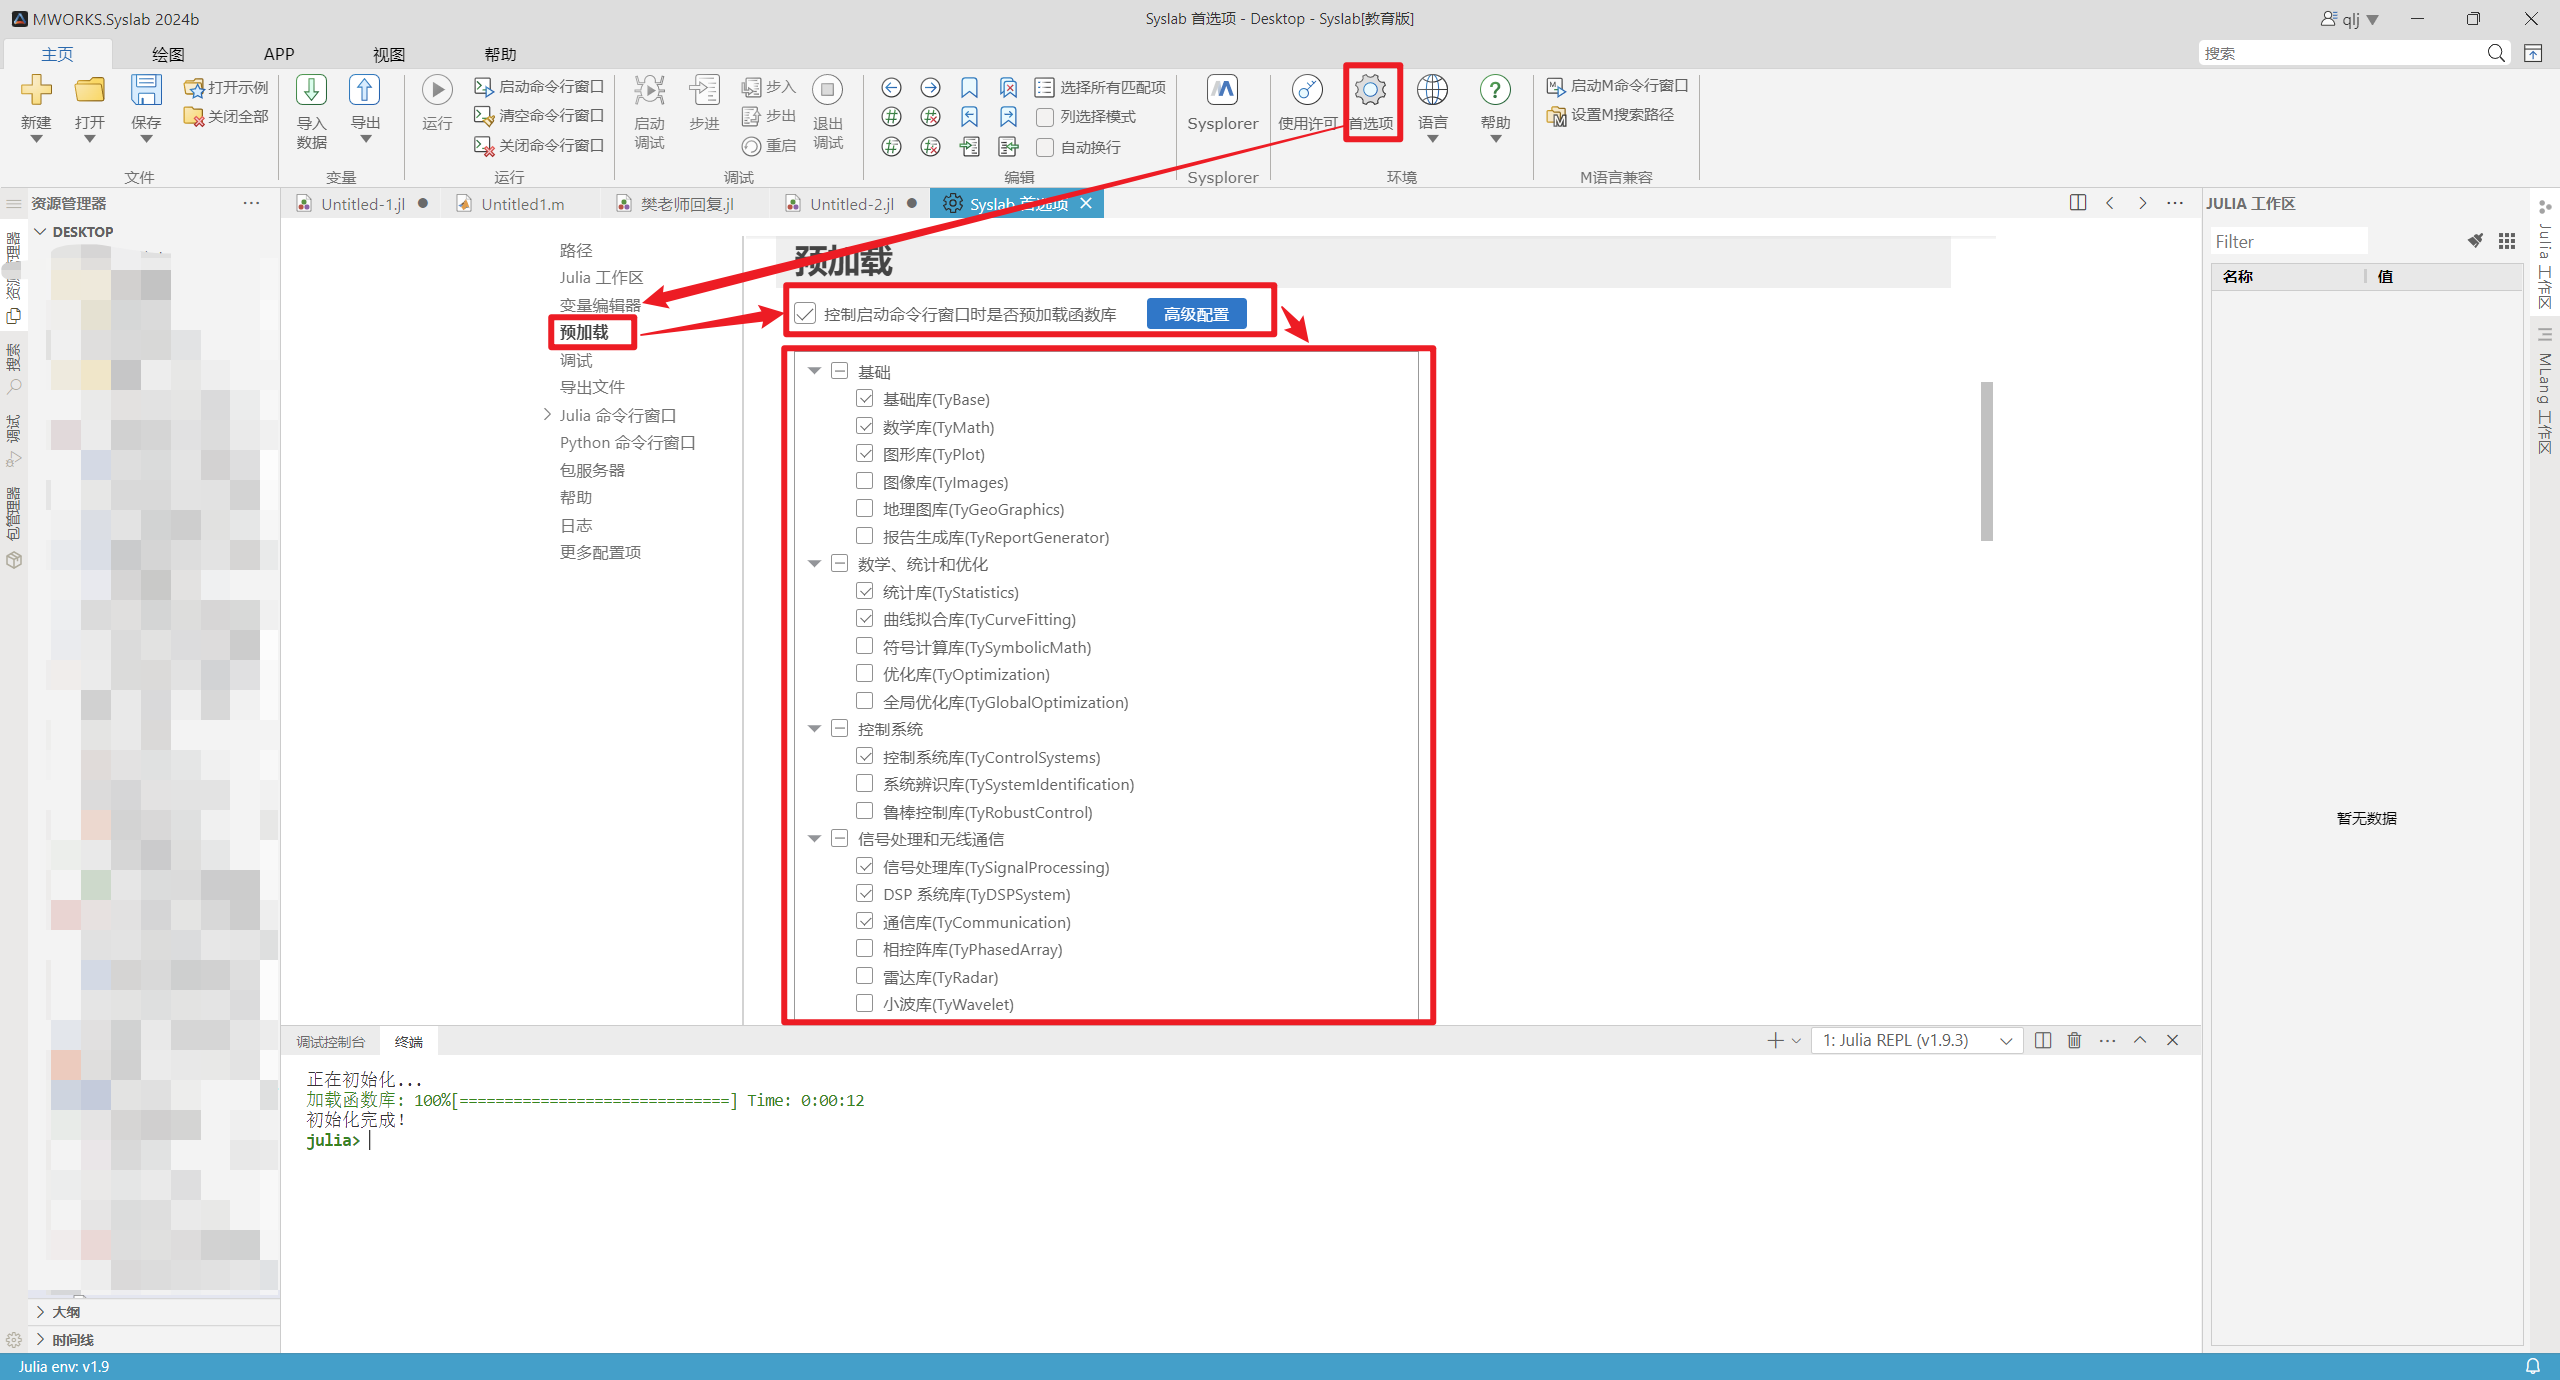Switch to the 绘图 ribbon tab

168,54
